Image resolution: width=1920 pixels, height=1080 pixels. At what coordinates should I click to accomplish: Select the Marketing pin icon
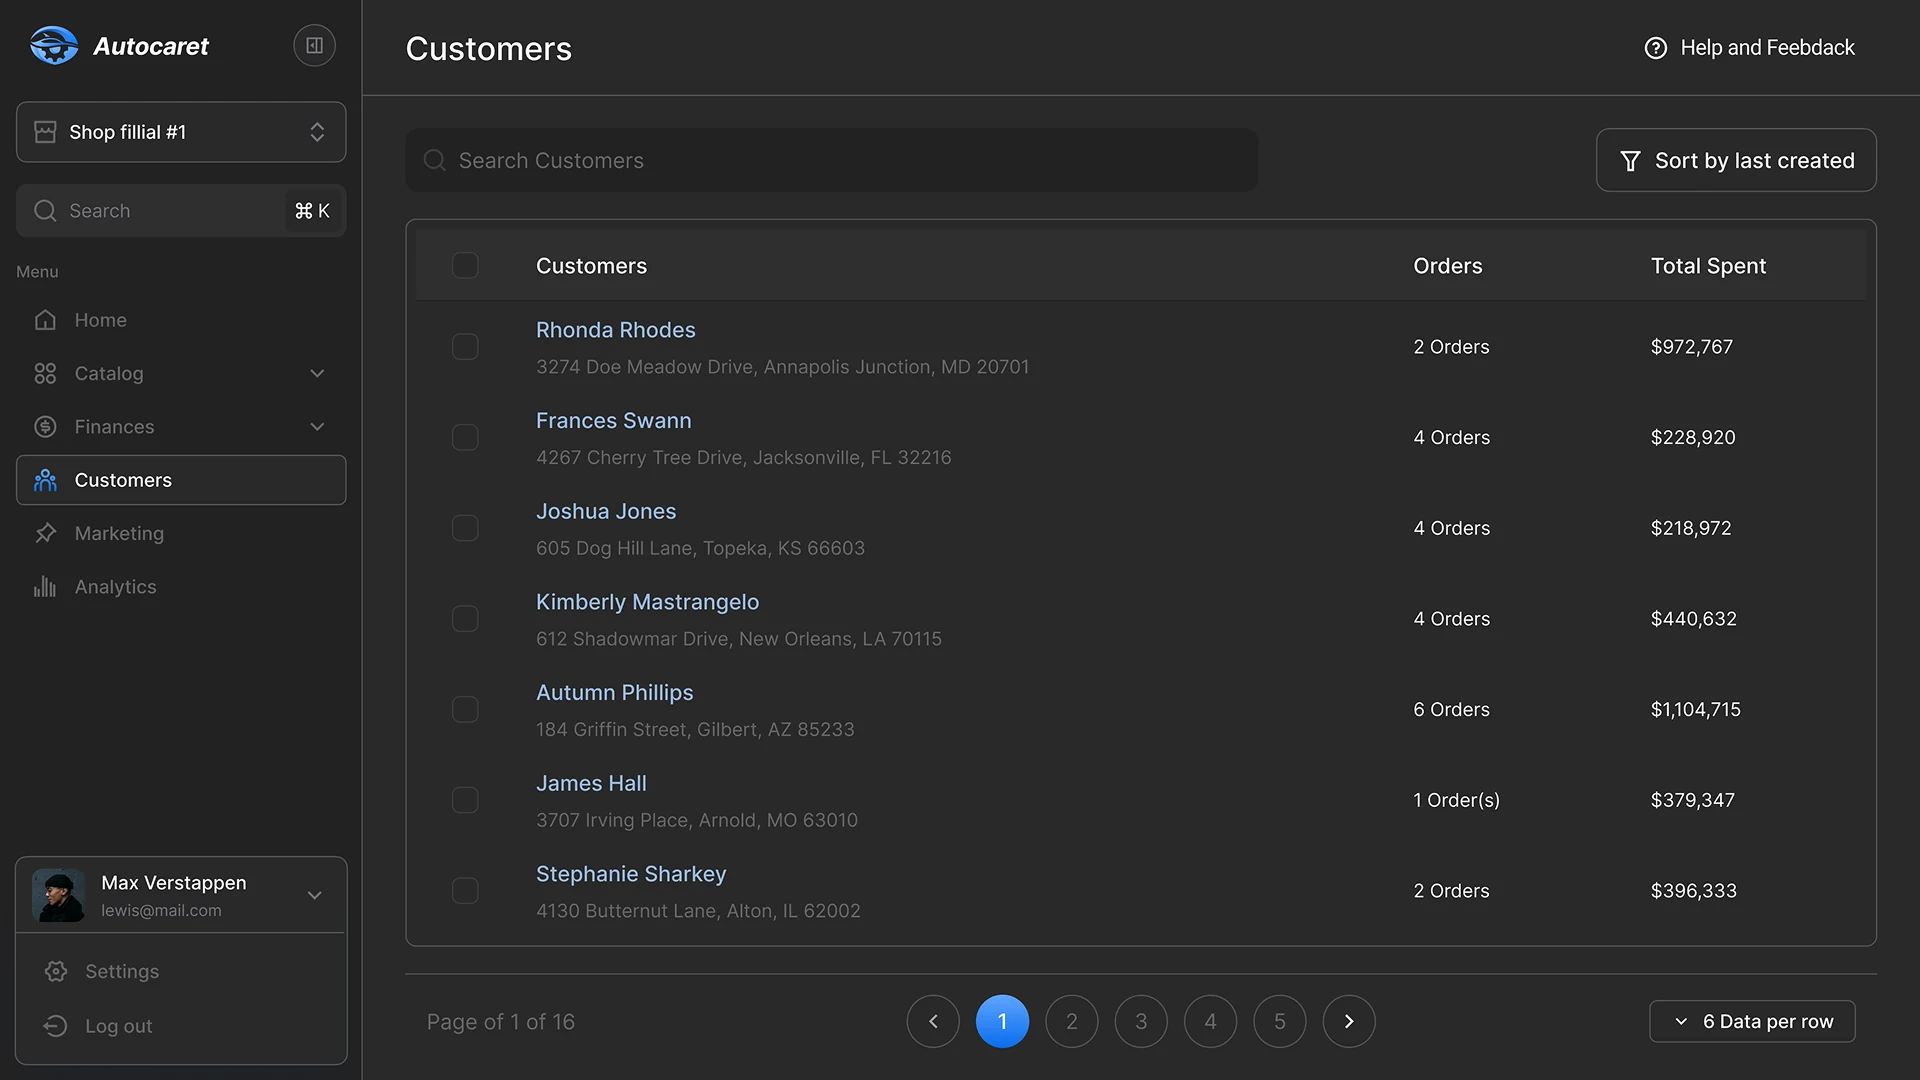[45, 533]
